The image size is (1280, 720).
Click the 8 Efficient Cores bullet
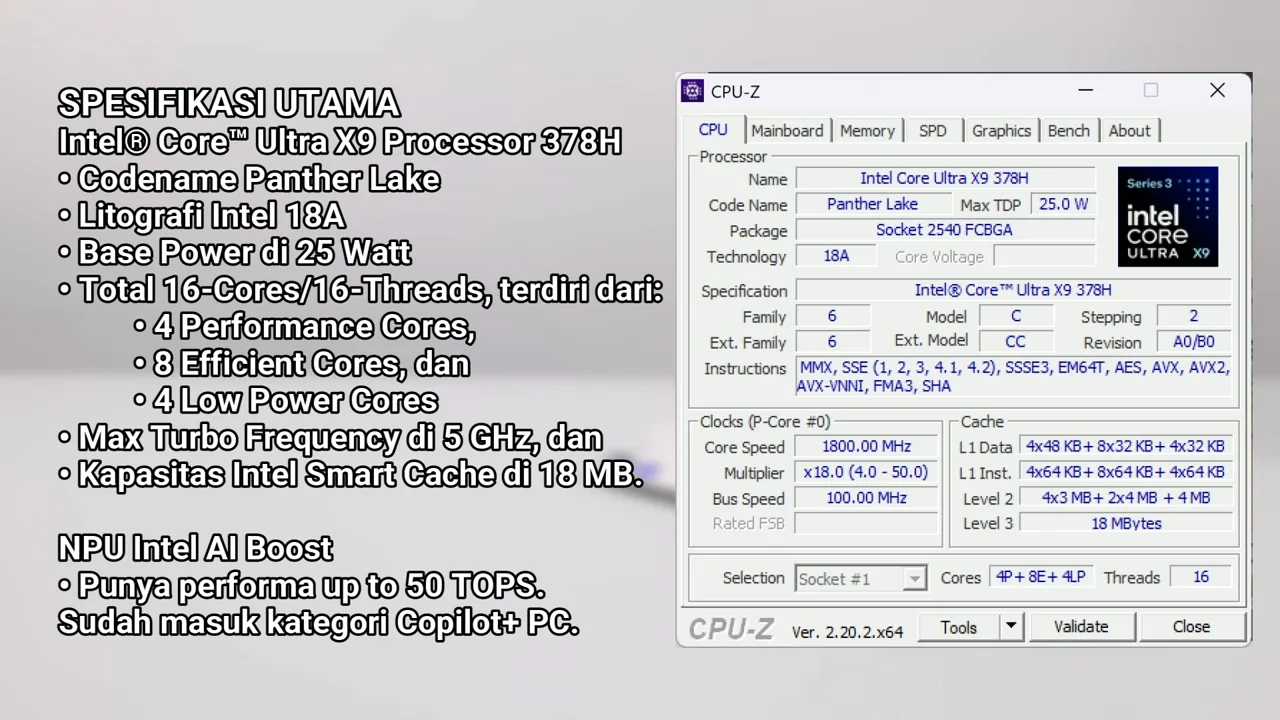click(302, 364)
